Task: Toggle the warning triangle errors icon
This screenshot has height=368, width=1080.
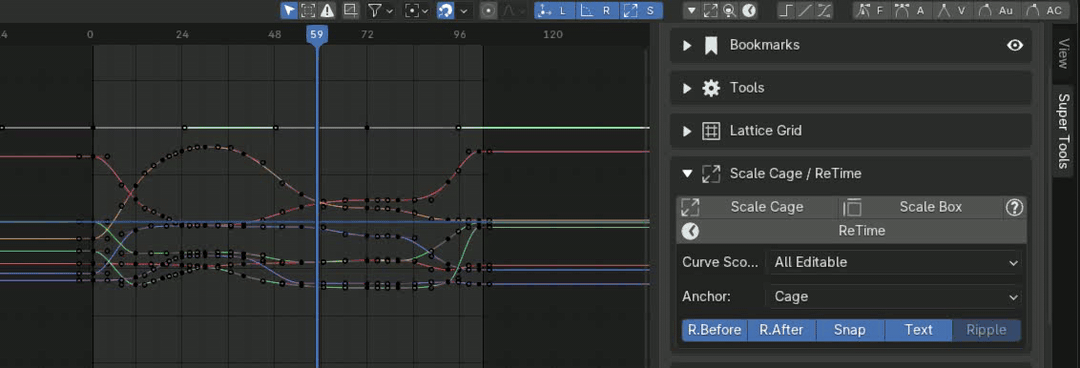Action: [326, 10]
